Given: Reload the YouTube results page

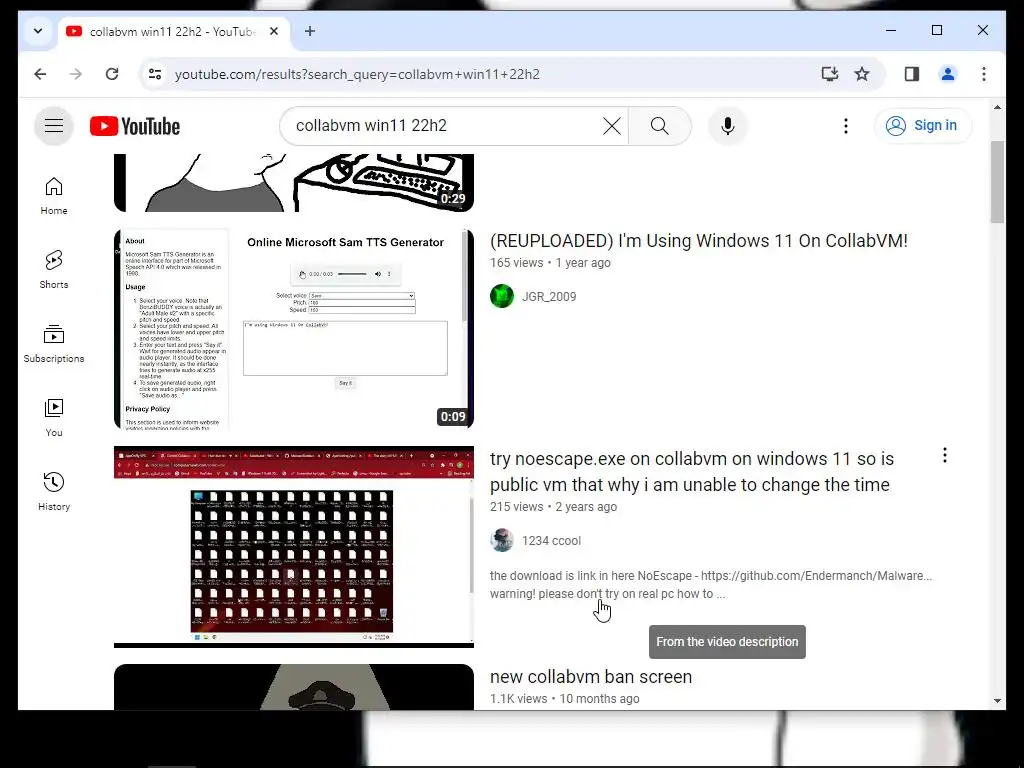Looking at the screenshot, I should [112, 74].
